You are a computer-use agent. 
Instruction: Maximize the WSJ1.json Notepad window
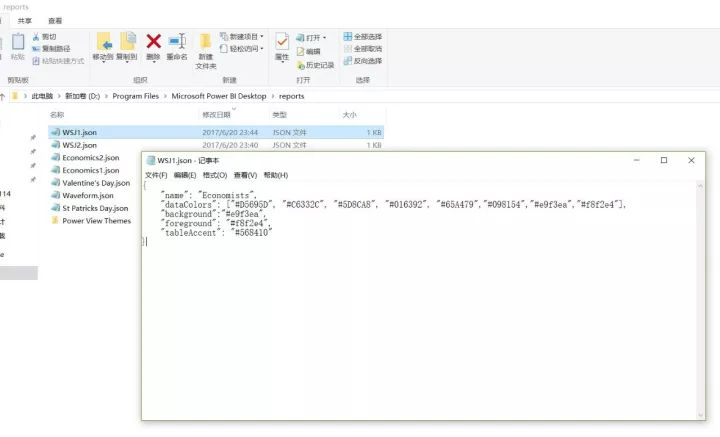[664, 160]
